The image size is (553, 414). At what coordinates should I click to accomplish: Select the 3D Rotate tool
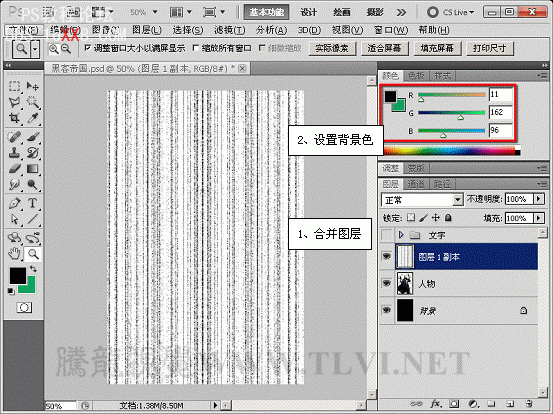coord(14,238)
